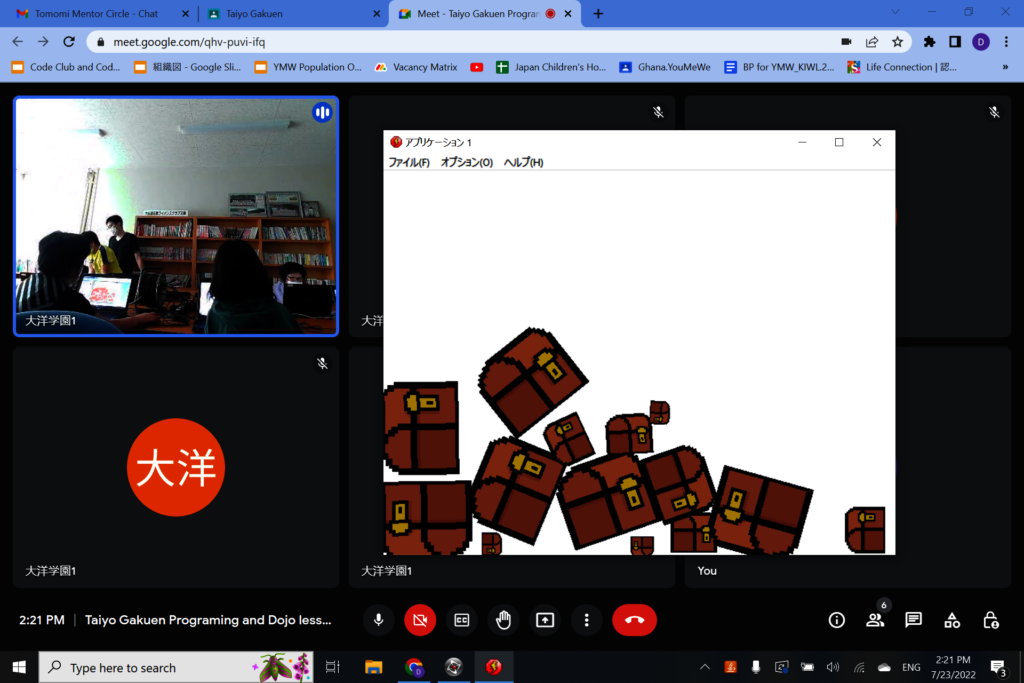Image resolution: width=1024 pixels, height=683 pixels.
Task: Open the Windows Start menu
Action: [x=19, y=667]
